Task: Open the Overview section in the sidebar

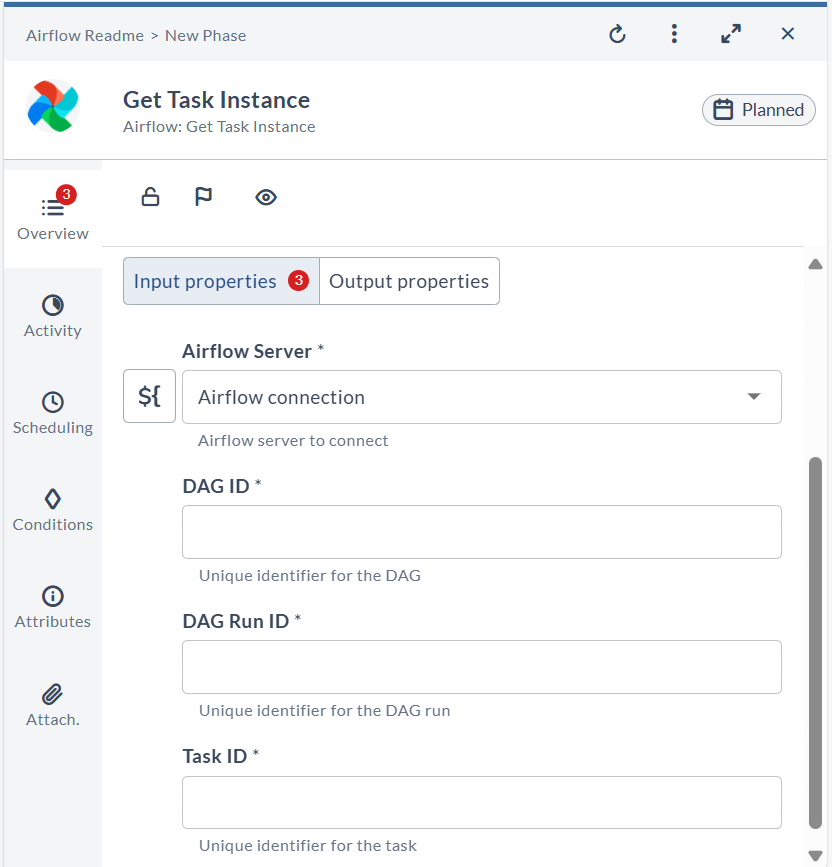Action: [x=52, y=212]
